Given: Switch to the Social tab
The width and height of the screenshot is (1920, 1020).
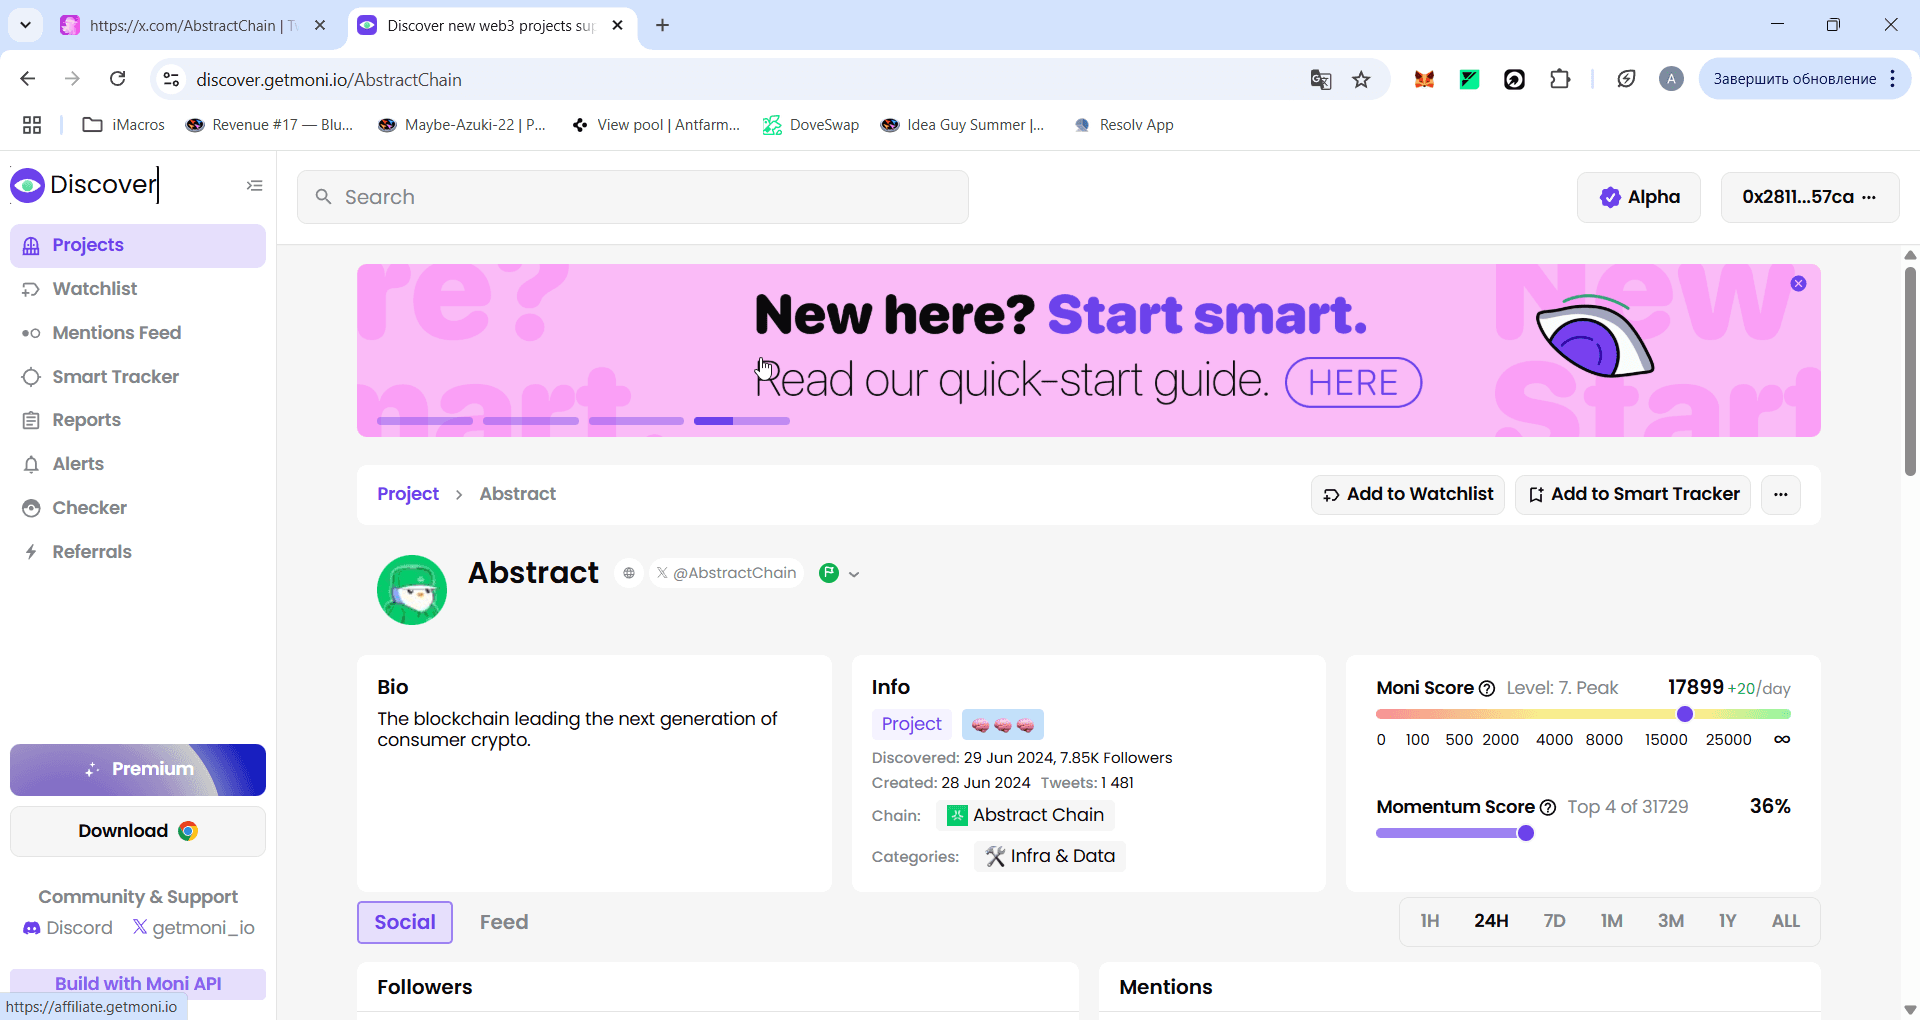Looking at the screenshot, I should [405, 923].
